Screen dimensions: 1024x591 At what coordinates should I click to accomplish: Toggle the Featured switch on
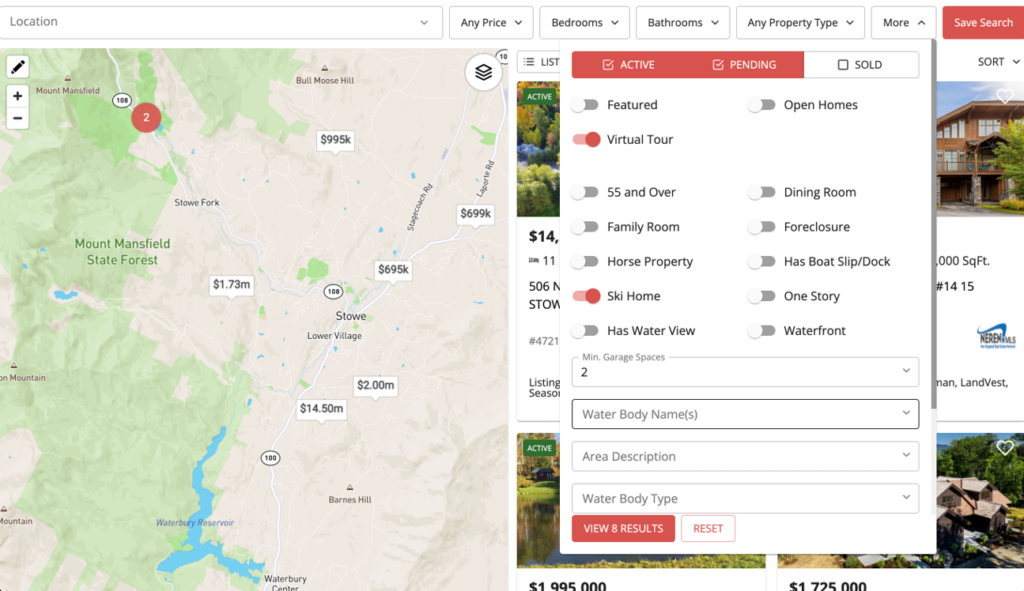click(x=585, y=104)
